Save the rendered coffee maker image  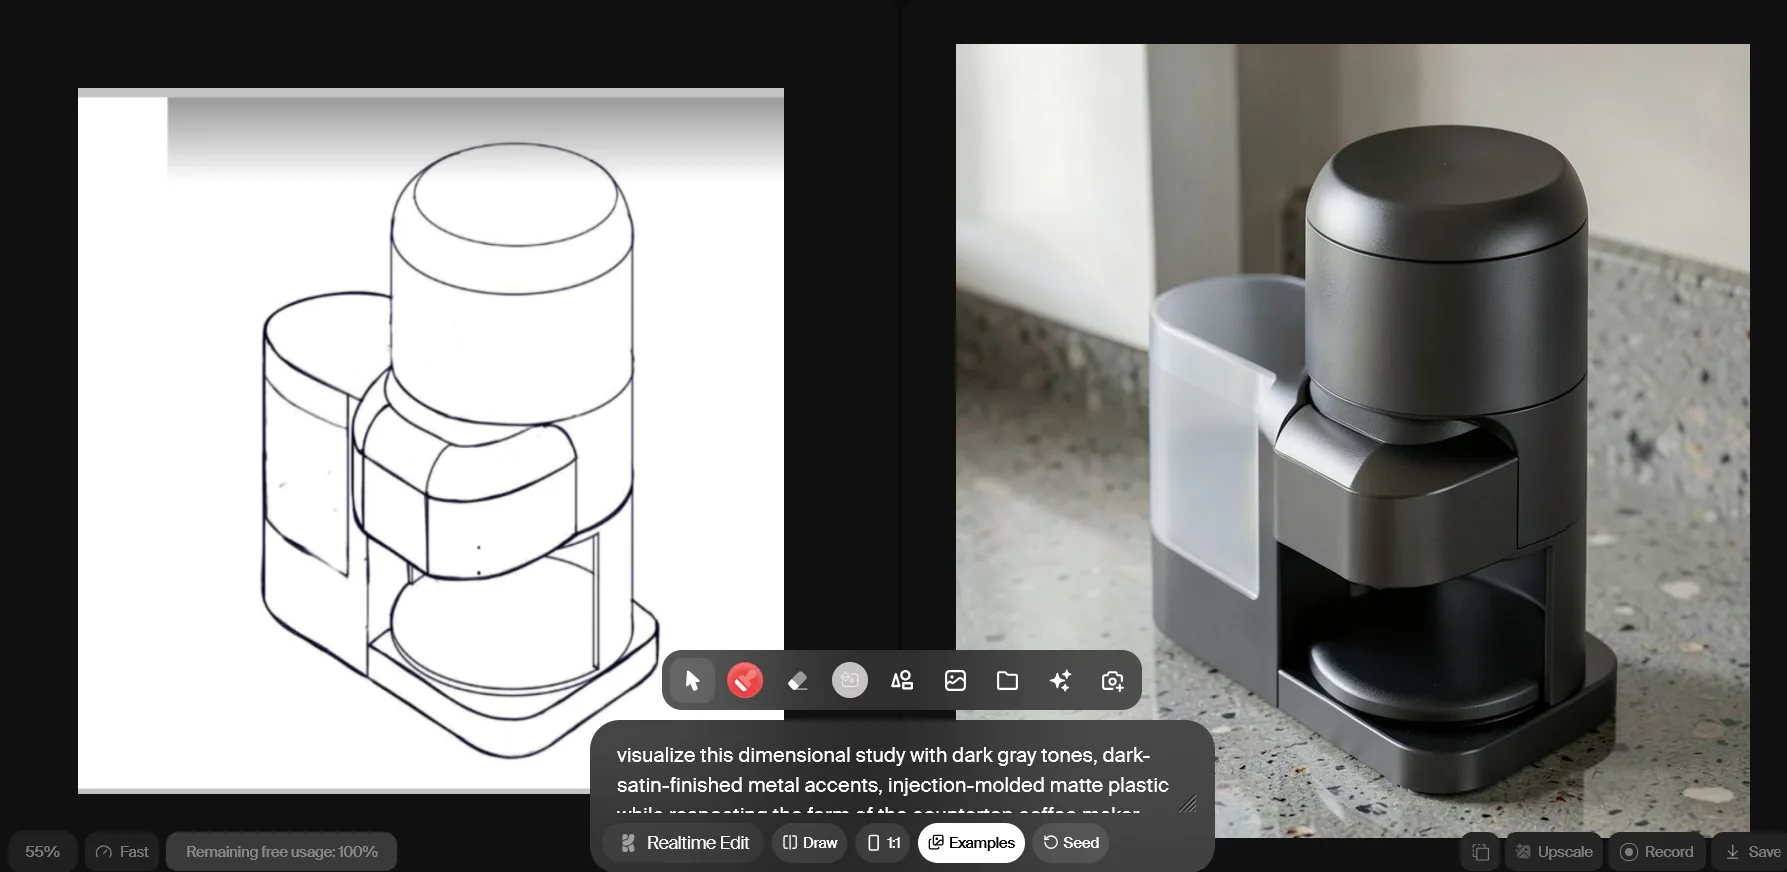pos(1752,852)
